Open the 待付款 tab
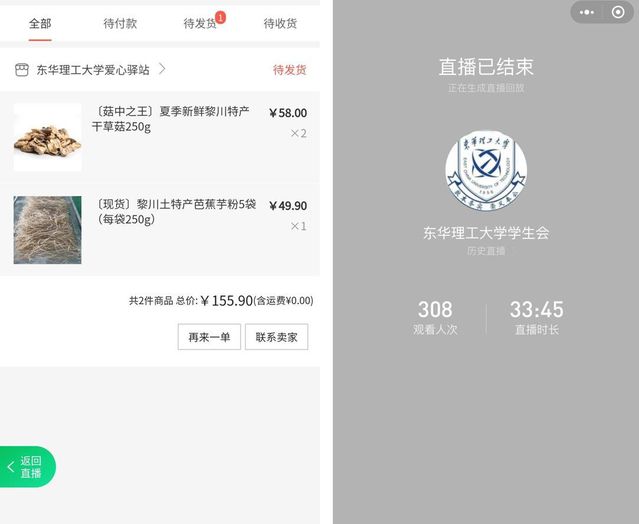The height and width of the screenshot is (524, 639). coord(120,23)
